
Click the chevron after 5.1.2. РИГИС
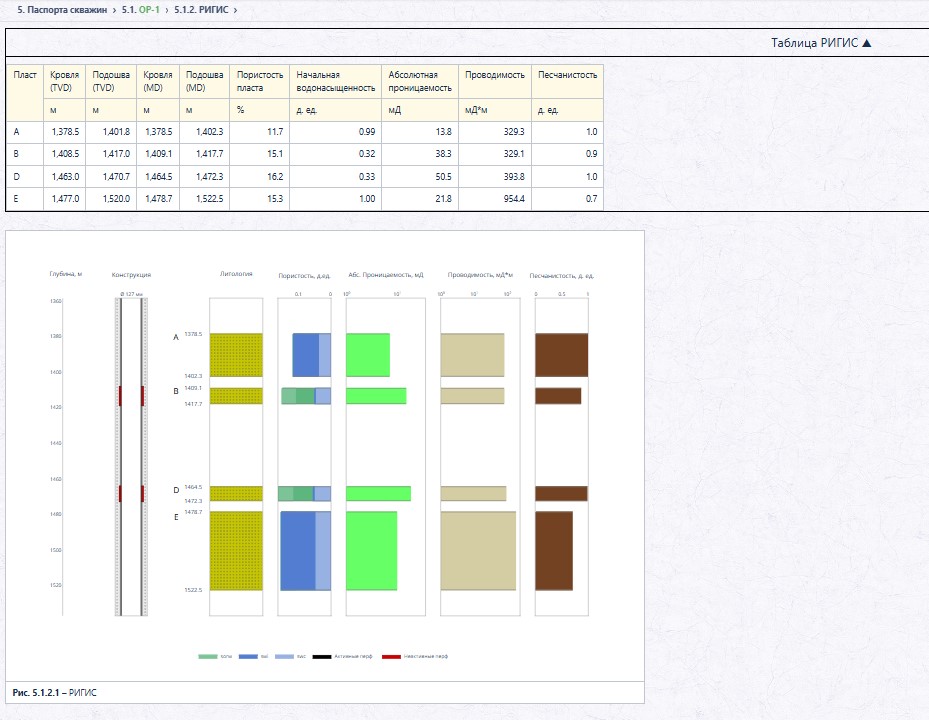[x=235, y=10]
